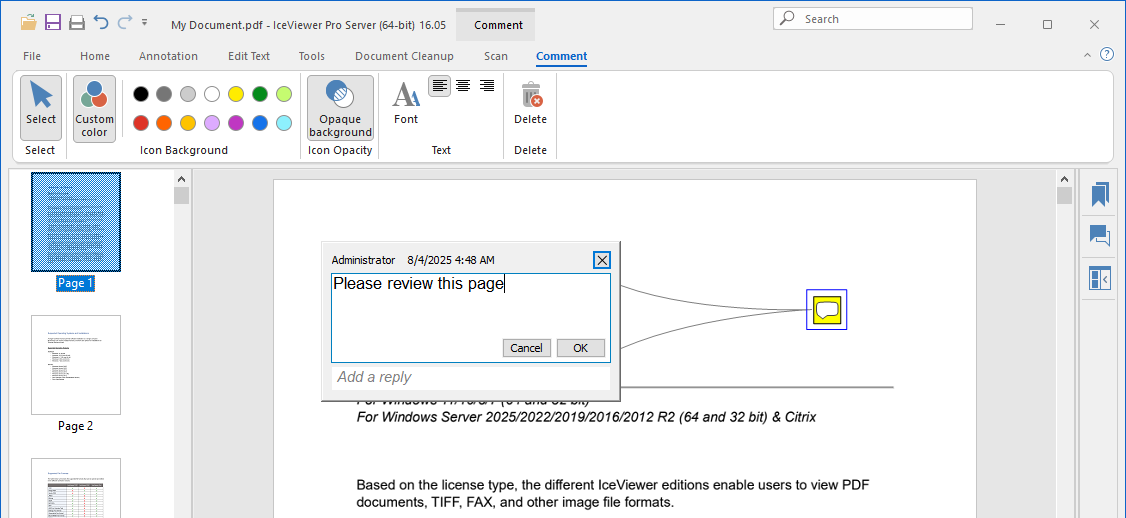
Task: Click document scroll up arrow
Action: [1064, 179]
